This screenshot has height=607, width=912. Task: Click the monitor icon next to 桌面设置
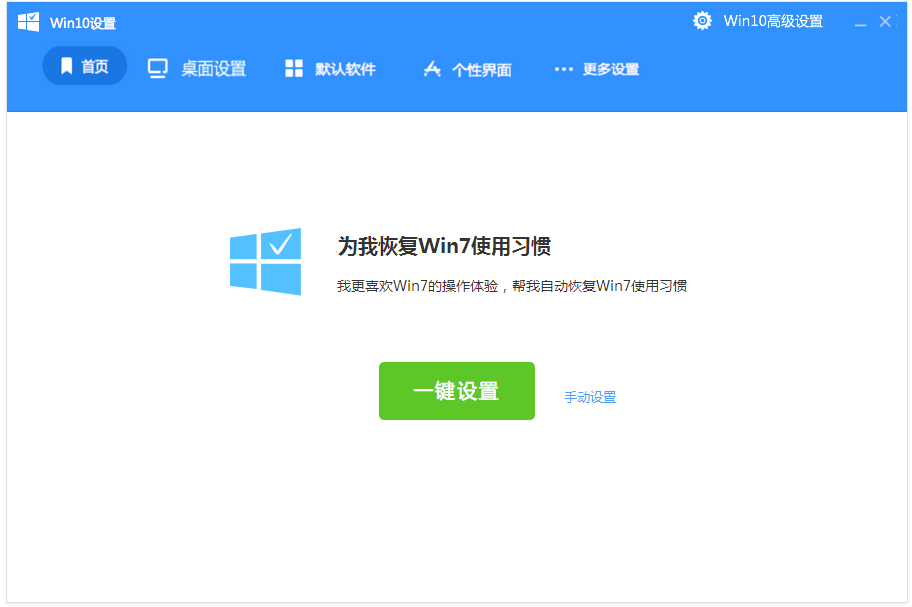(158, 68)
